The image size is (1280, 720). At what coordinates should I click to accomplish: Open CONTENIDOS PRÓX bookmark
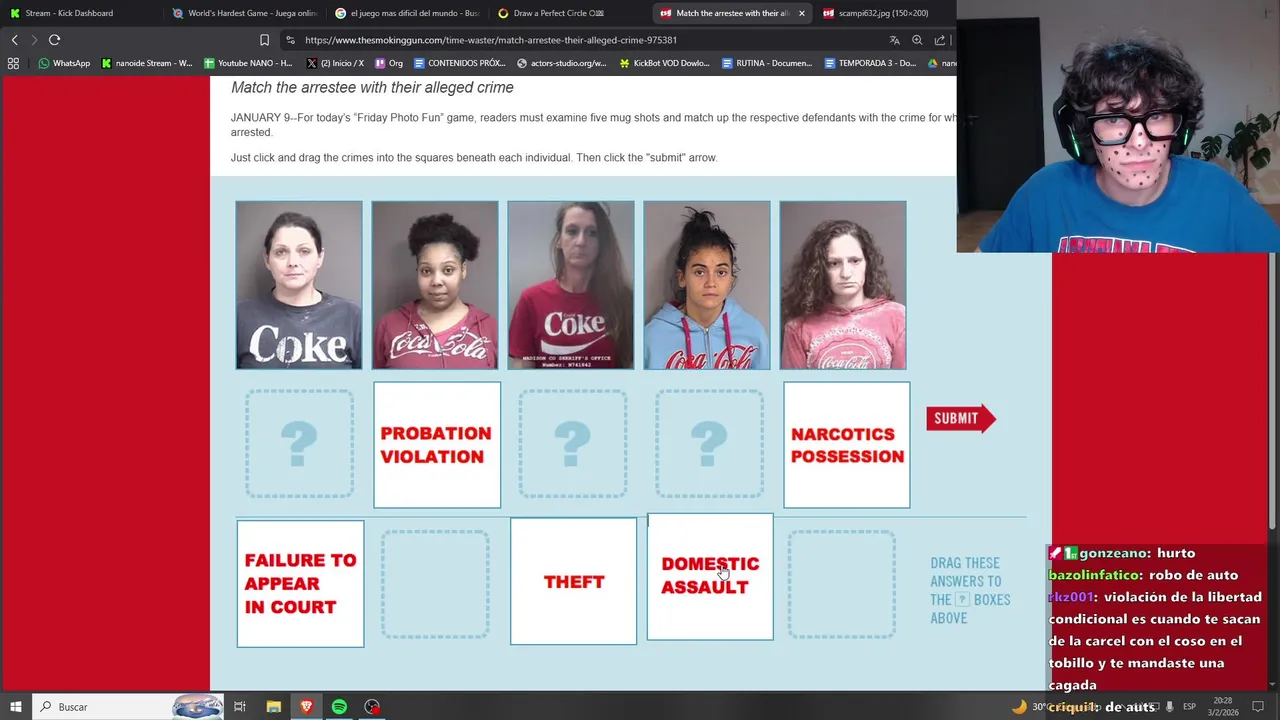pos(460,63)
